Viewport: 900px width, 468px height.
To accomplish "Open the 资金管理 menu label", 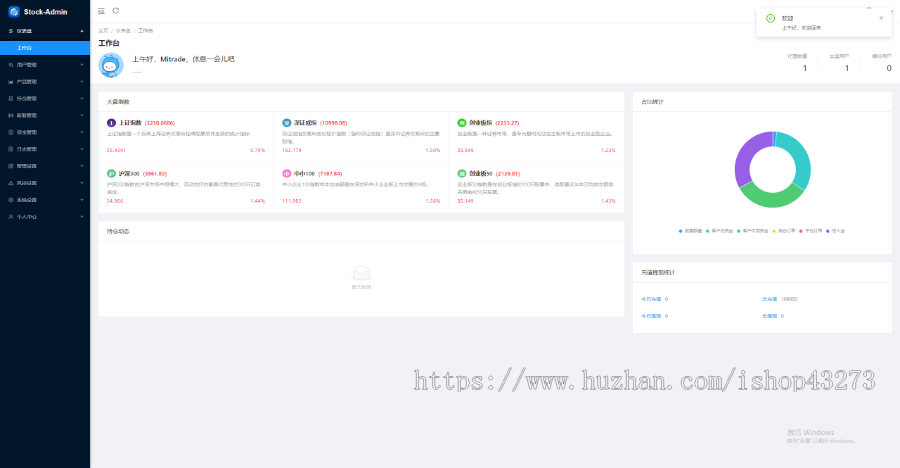I will [26, 132].
